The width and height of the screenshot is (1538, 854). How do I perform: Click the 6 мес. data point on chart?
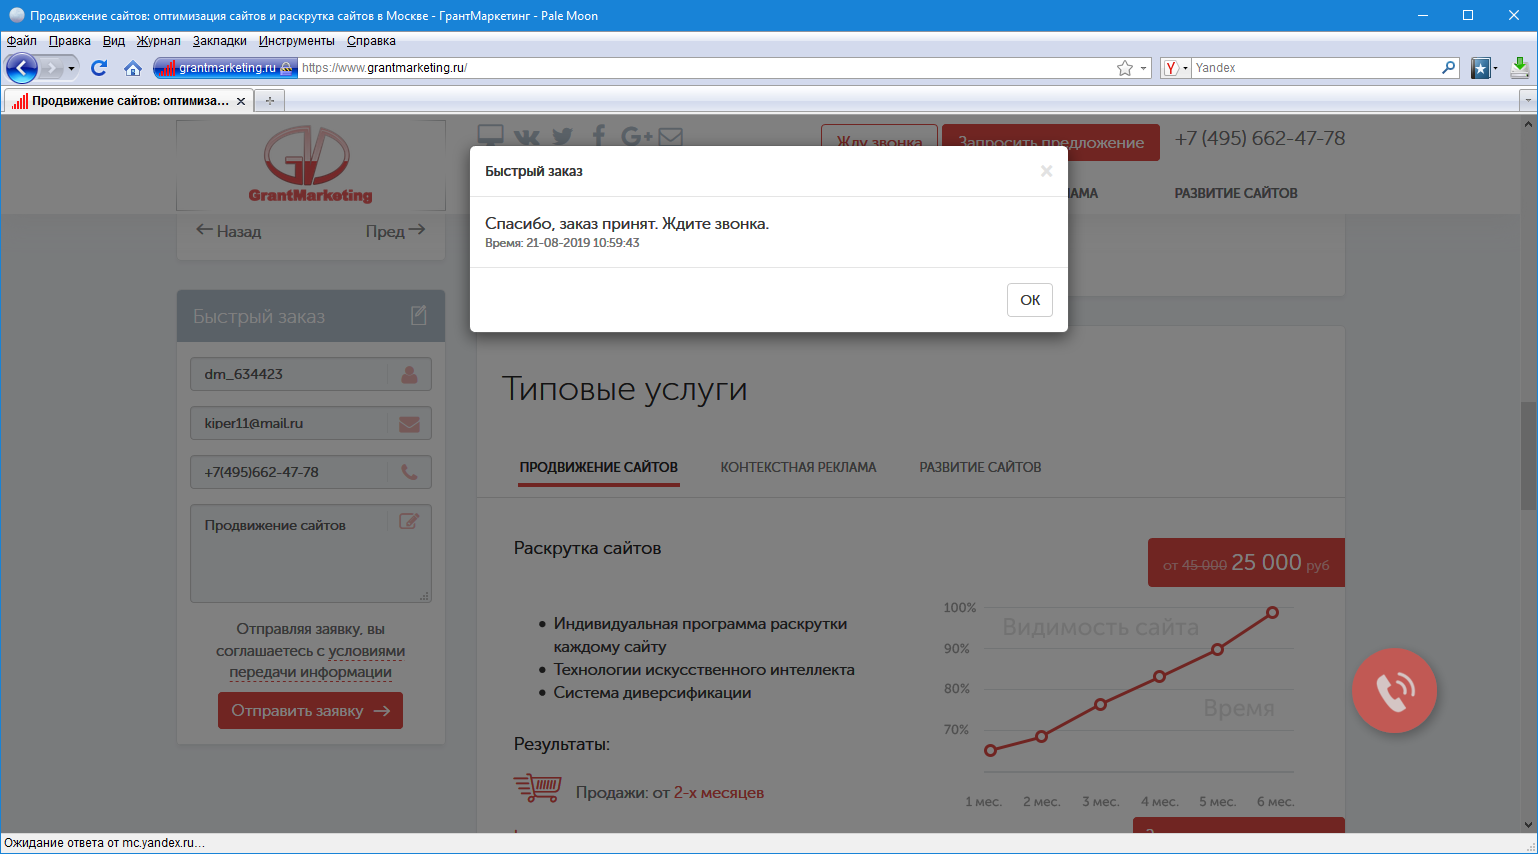coord(1273,612)
